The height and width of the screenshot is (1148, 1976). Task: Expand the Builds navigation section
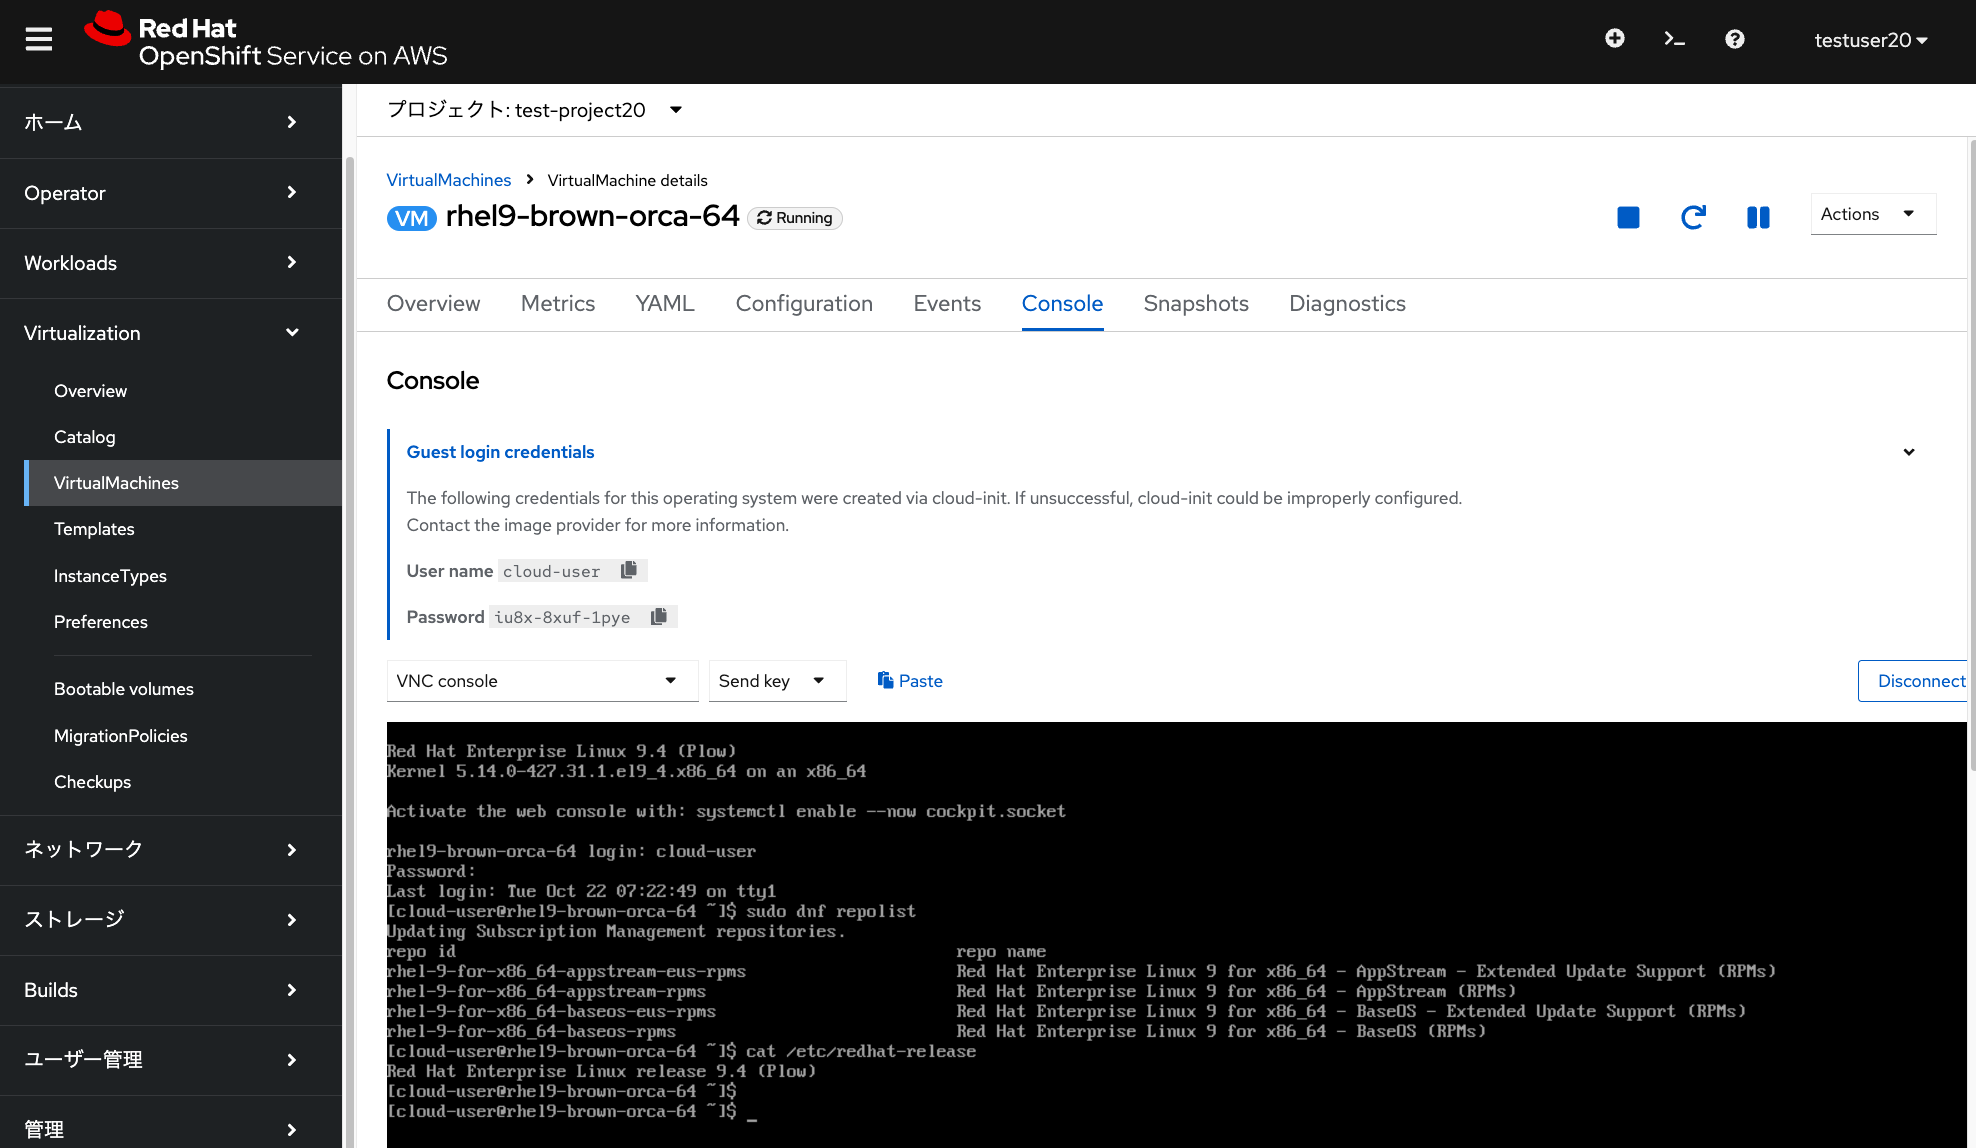click(x=171, y=990)
